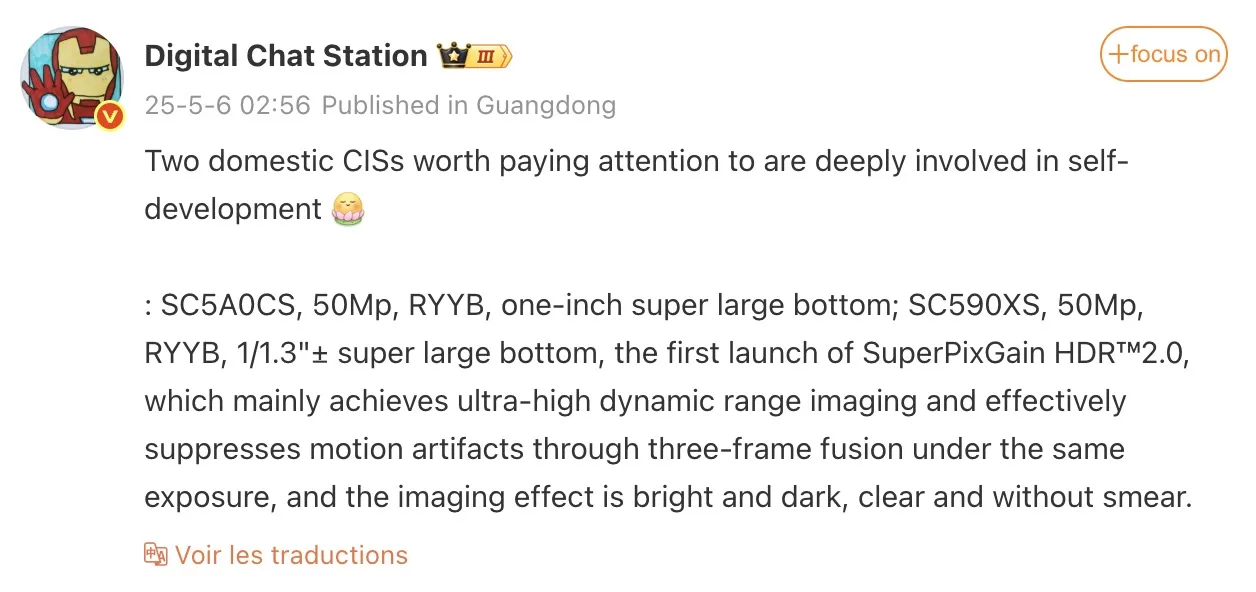Open the Iron Man profile avatar
The width and height of the screenshot is (1256, 592).
click(72, 78)
